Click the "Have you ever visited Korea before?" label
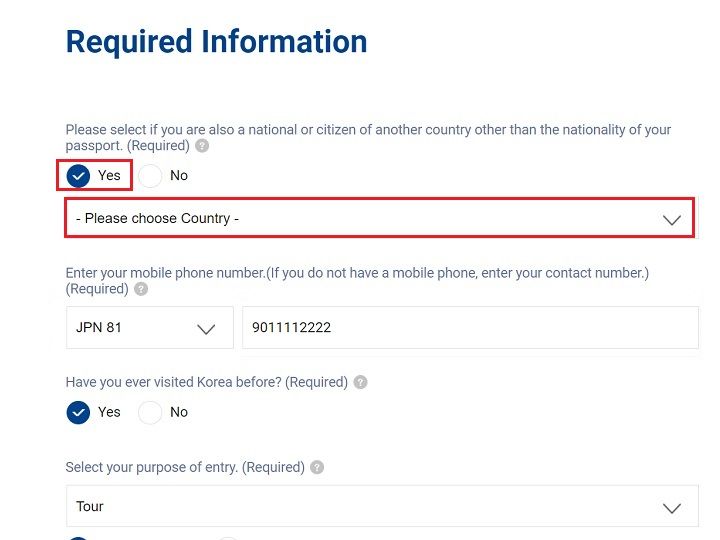Screen dimensions: 720x540 click(206, 382)
